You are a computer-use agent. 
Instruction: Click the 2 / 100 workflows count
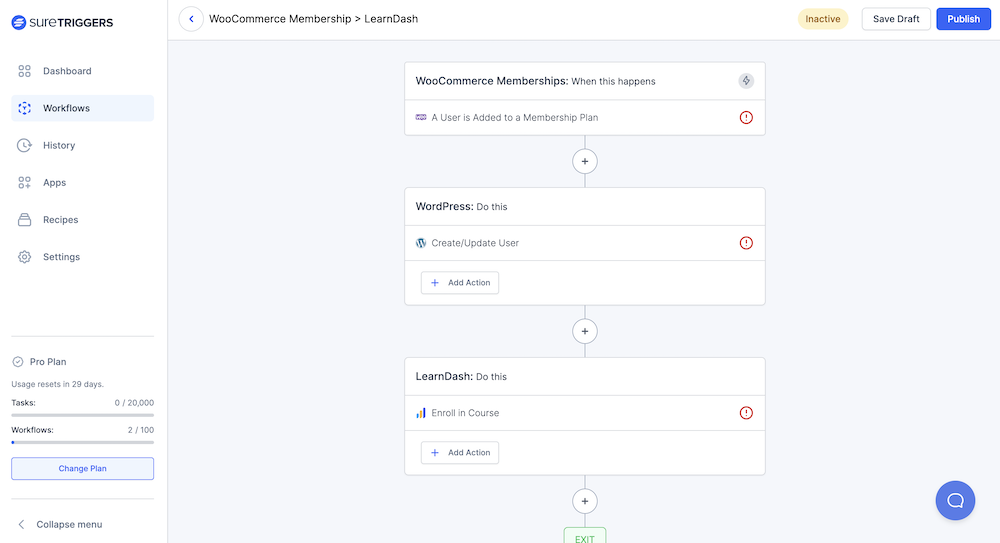click(x=140, y=430)
